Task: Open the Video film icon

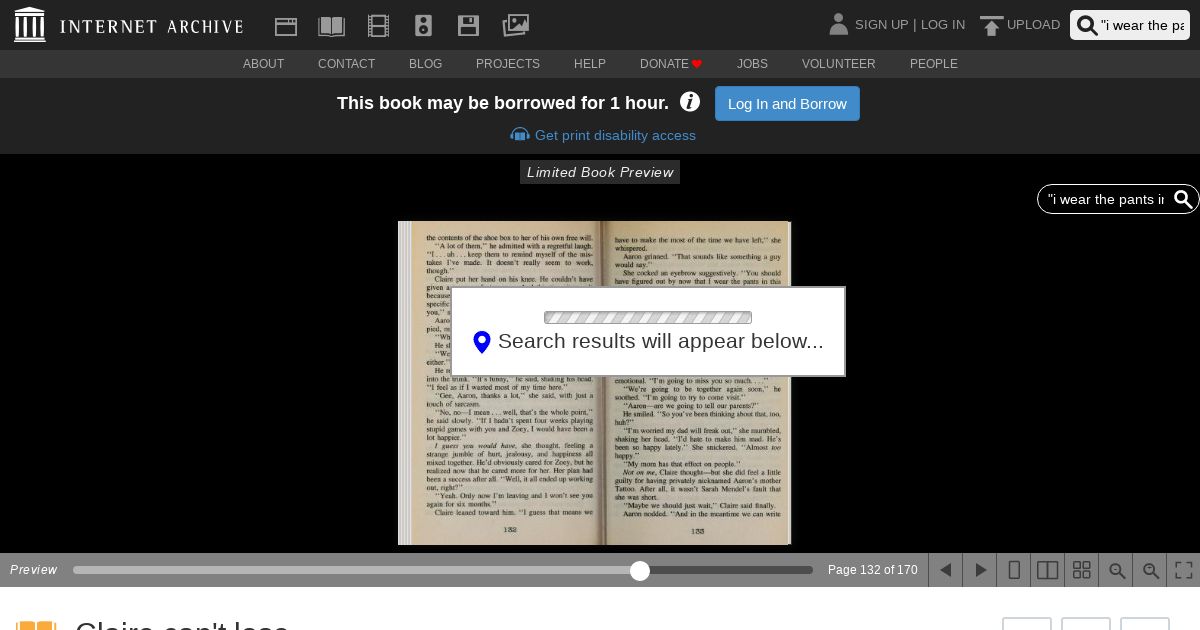Action: 378,26
